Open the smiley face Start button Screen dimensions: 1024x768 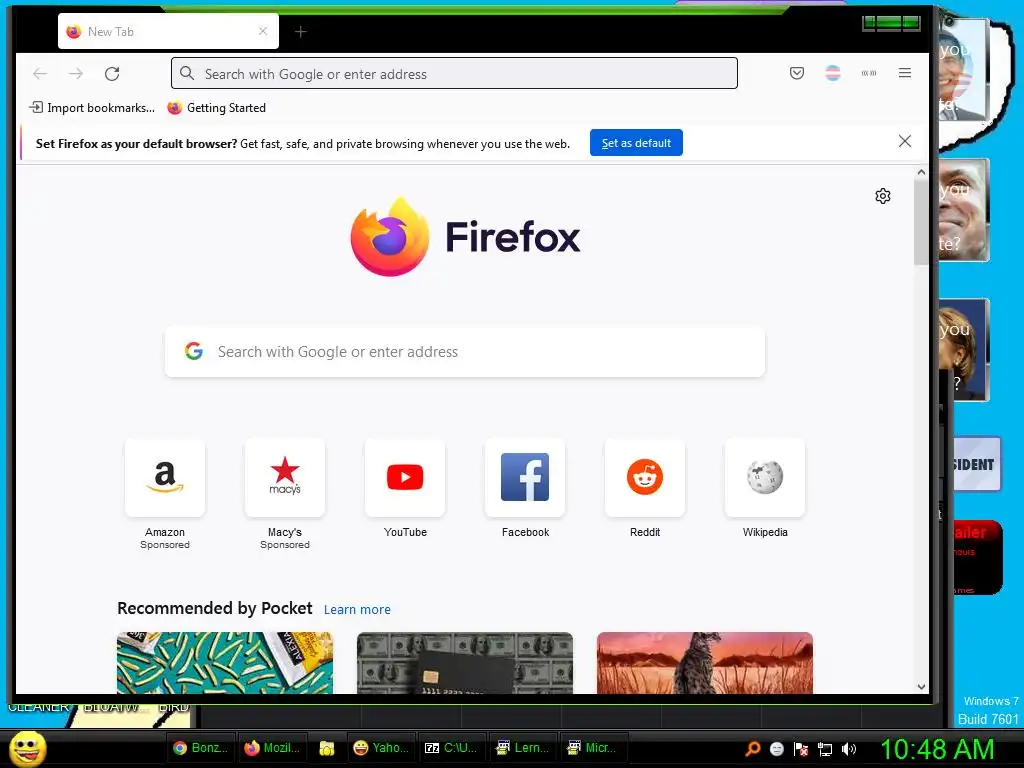point(28,749)
